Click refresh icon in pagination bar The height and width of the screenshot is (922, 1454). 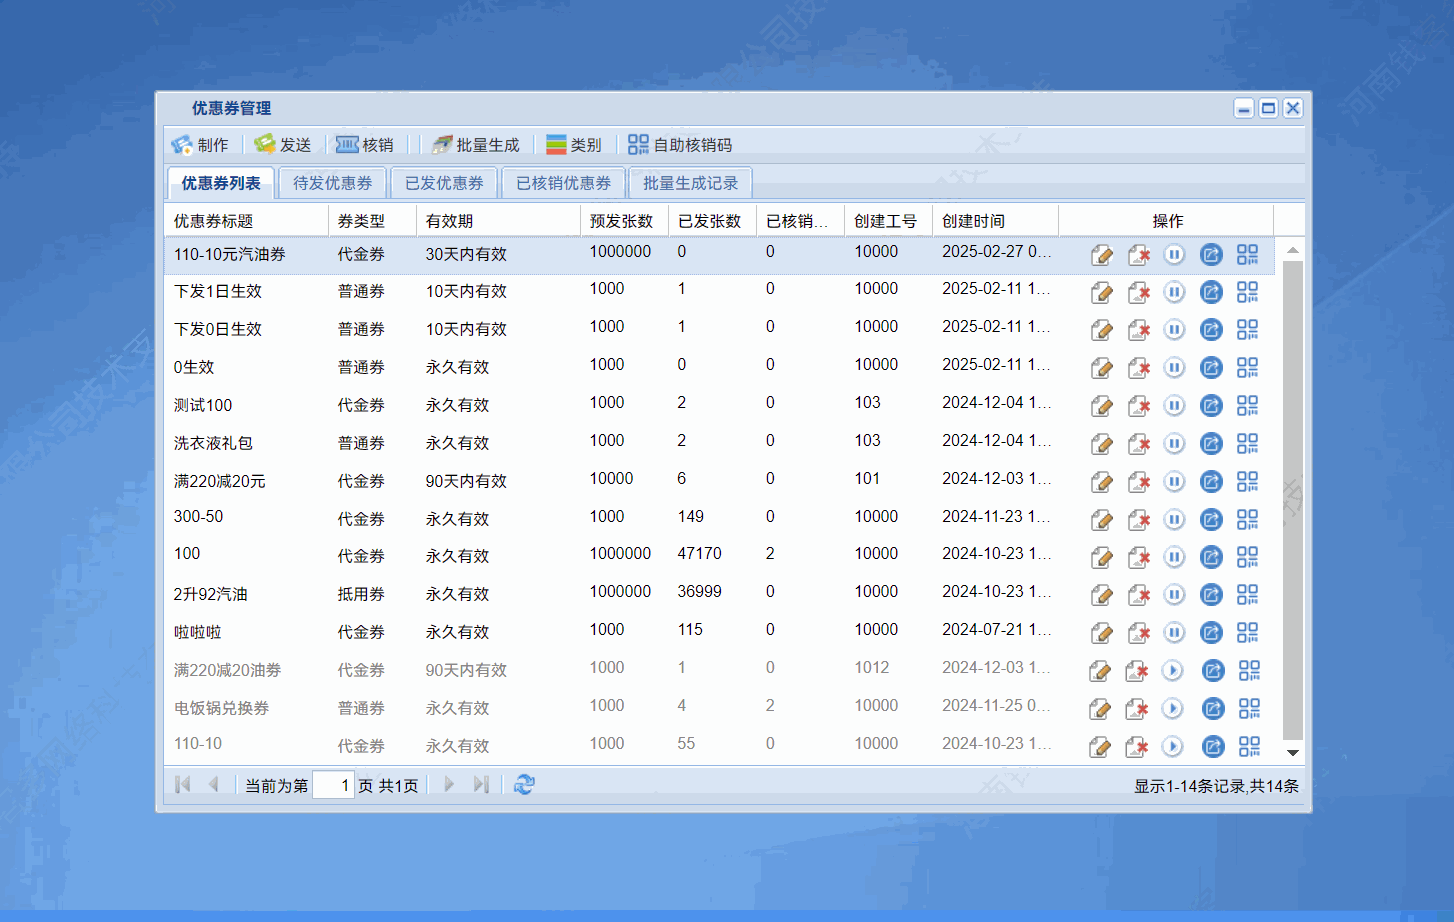click(524, 785)
